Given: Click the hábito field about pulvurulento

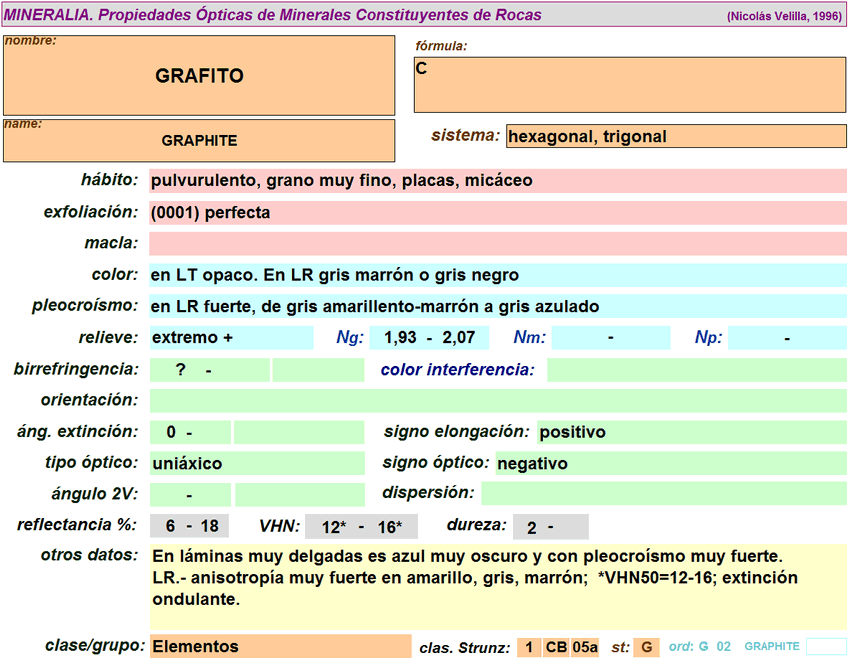Looking at the screenshot, I should pos(498,181).
